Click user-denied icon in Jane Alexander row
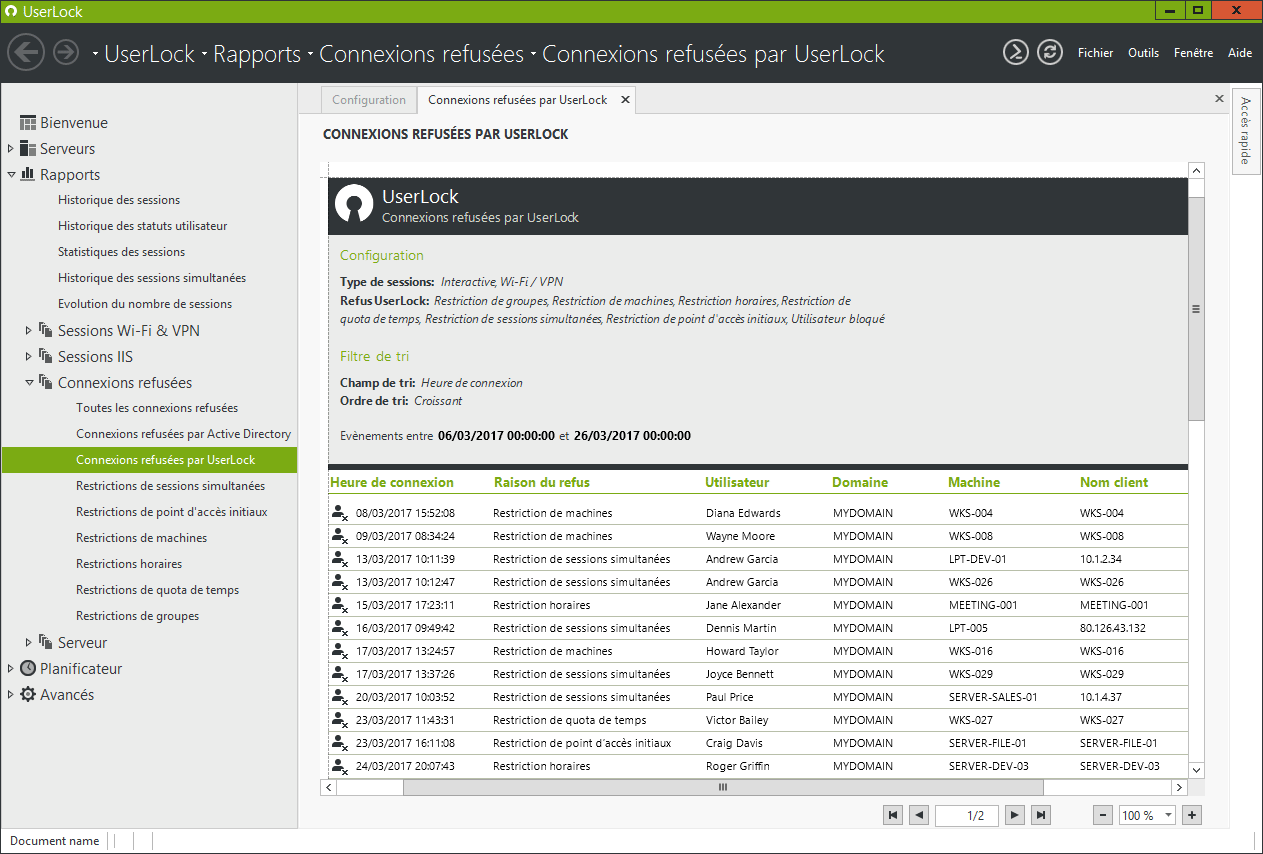The image size is (1263, 854). click(339, 605)
